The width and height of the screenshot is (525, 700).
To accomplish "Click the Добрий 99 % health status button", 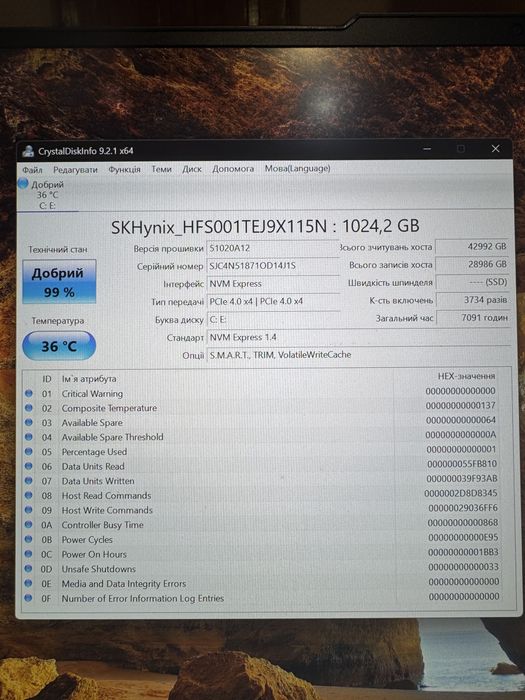I will 59,282.
